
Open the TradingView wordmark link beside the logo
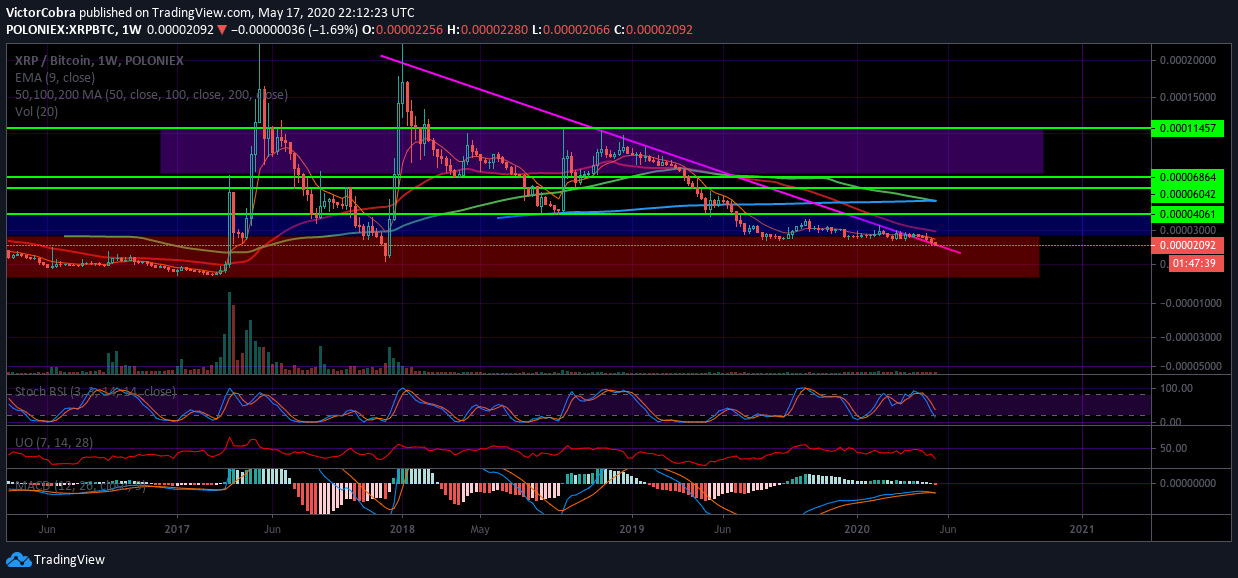[69, 559]
